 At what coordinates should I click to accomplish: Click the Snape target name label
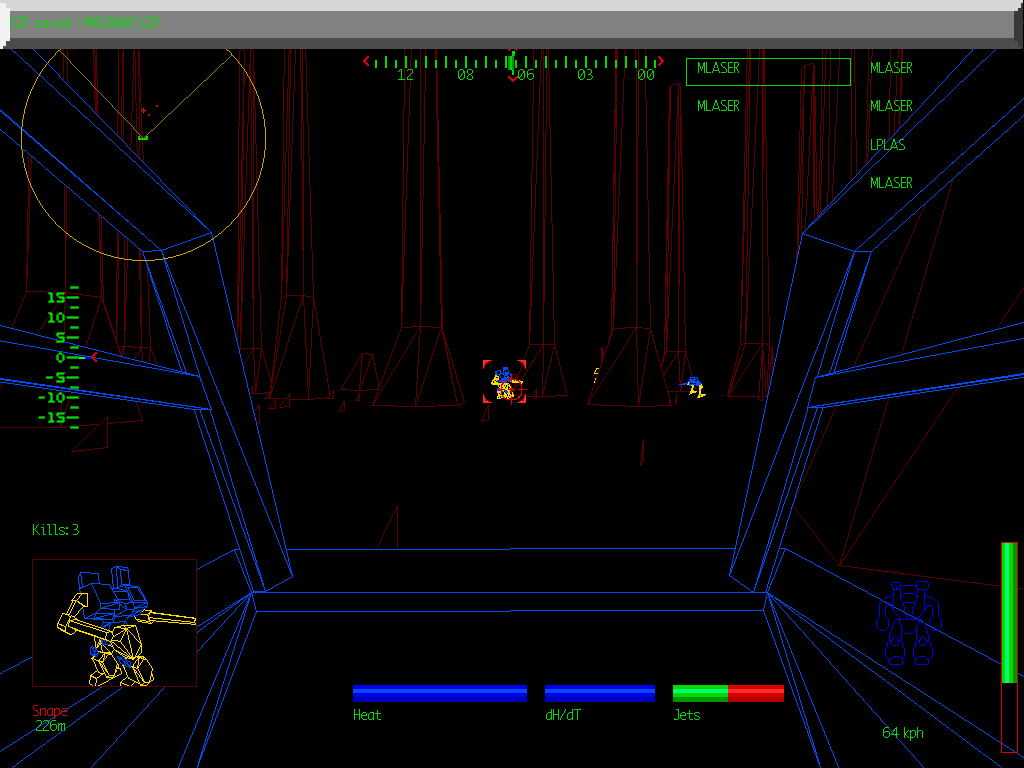point(50,711)
